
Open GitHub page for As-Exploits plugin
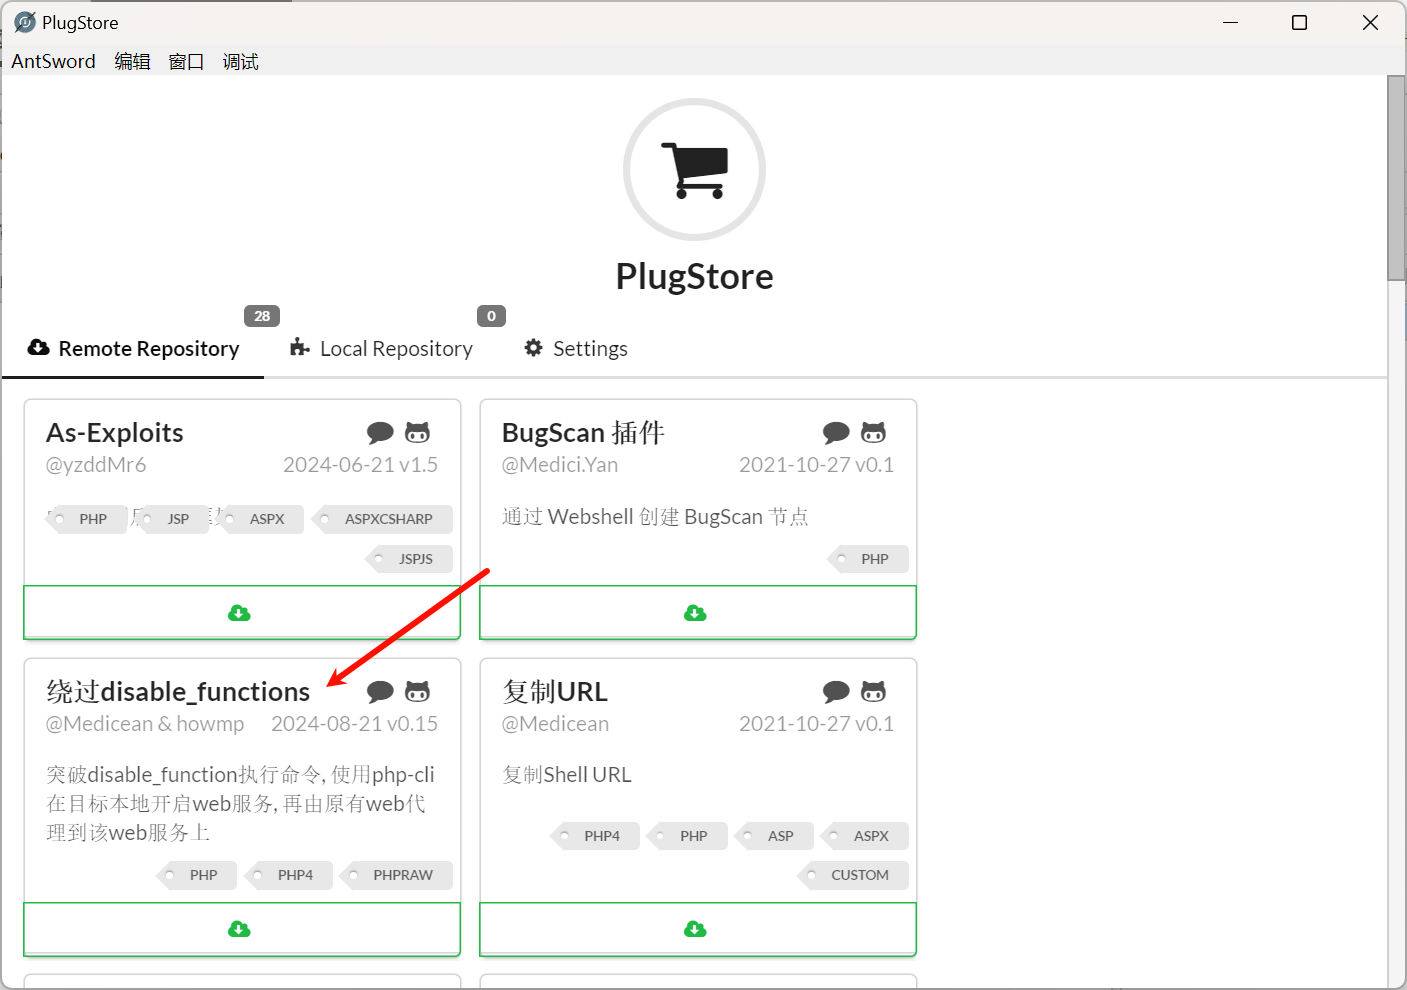(417, 433)
